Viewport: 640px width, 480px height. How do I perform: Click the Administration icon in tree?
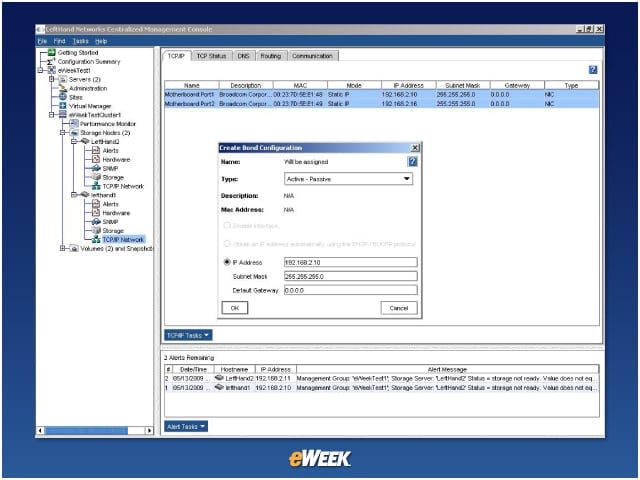63,88
